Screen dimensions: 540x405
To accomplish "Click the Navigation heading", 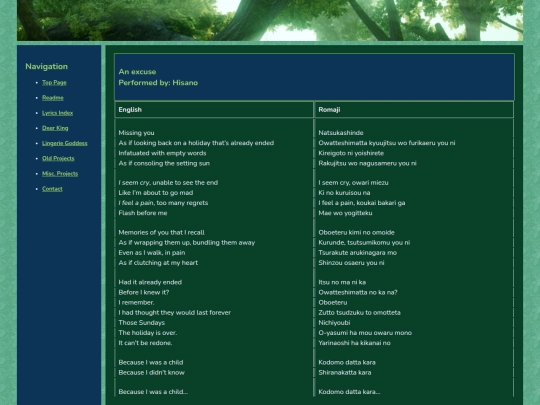I will coord(46,66).
